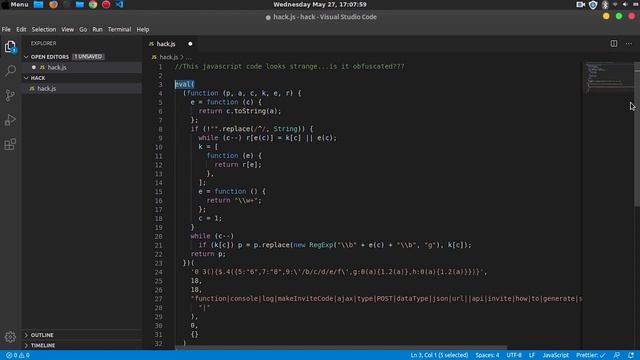Open the Run and Debug view
This screenshot has width=640, height=360.
[x=10, y=120]
